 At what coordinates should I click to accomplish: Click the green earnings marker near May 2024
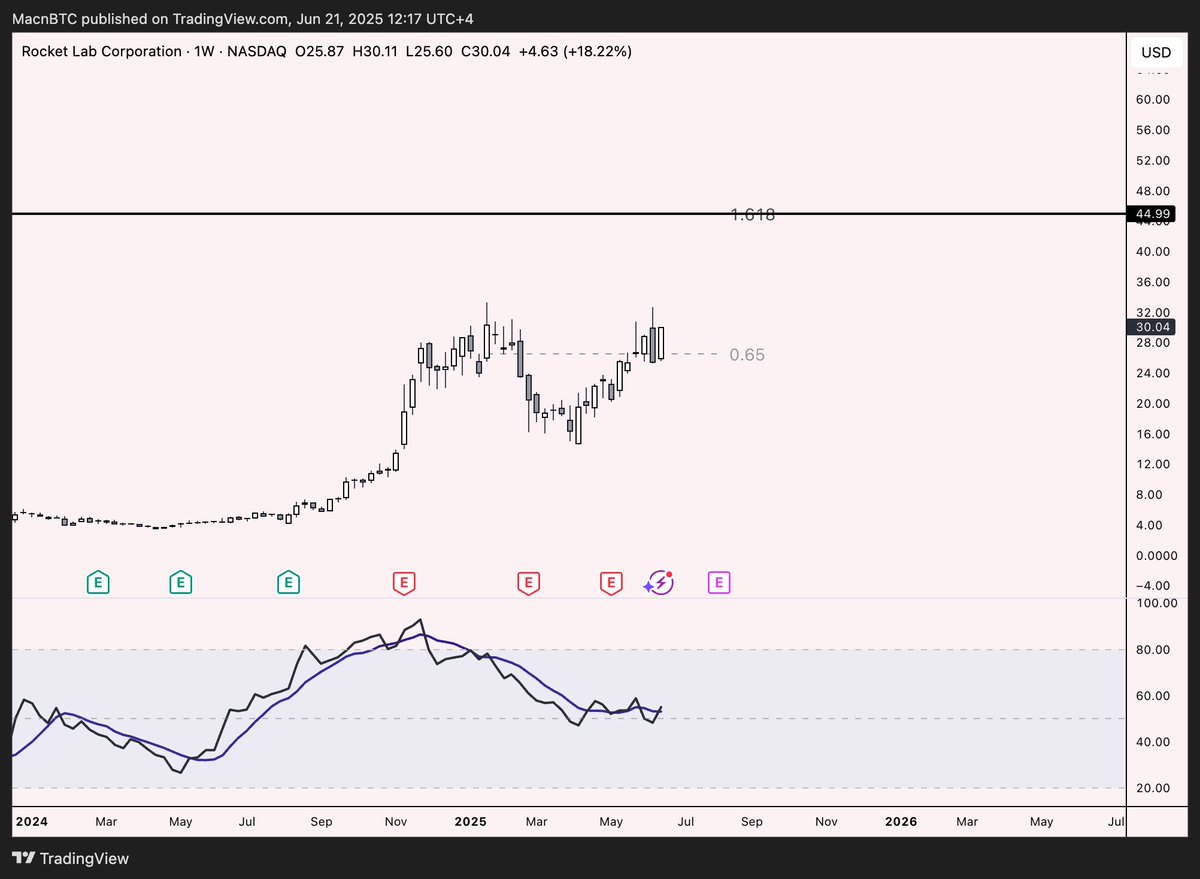click(180, 581)
